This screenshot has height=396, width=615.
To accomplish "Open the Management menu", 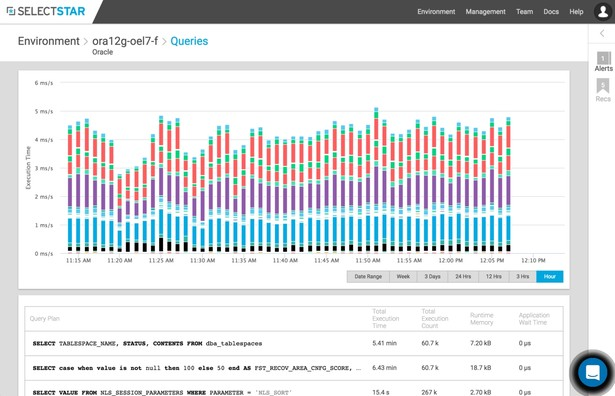I will coord(486,12).
